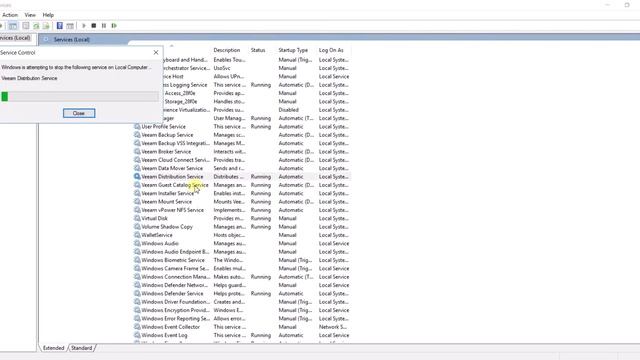The width and height of the screenshot is (640, 360).
Task: Click the 'Mounts Vee...' description cell
Action: pos(229,202)
